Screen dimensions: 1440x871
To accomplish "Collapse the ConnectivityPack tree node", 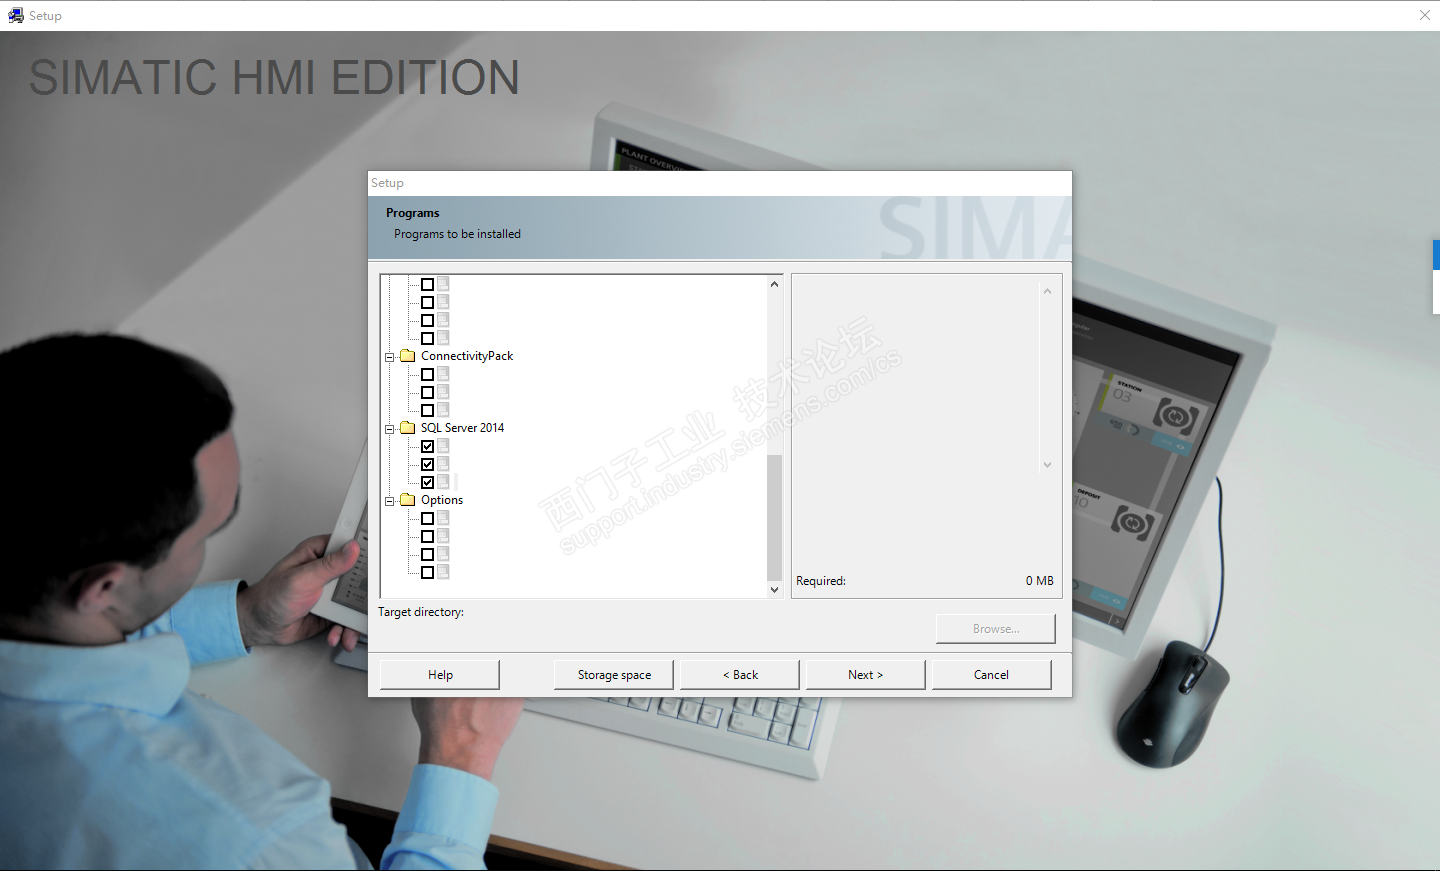I will tap(390, 357).
